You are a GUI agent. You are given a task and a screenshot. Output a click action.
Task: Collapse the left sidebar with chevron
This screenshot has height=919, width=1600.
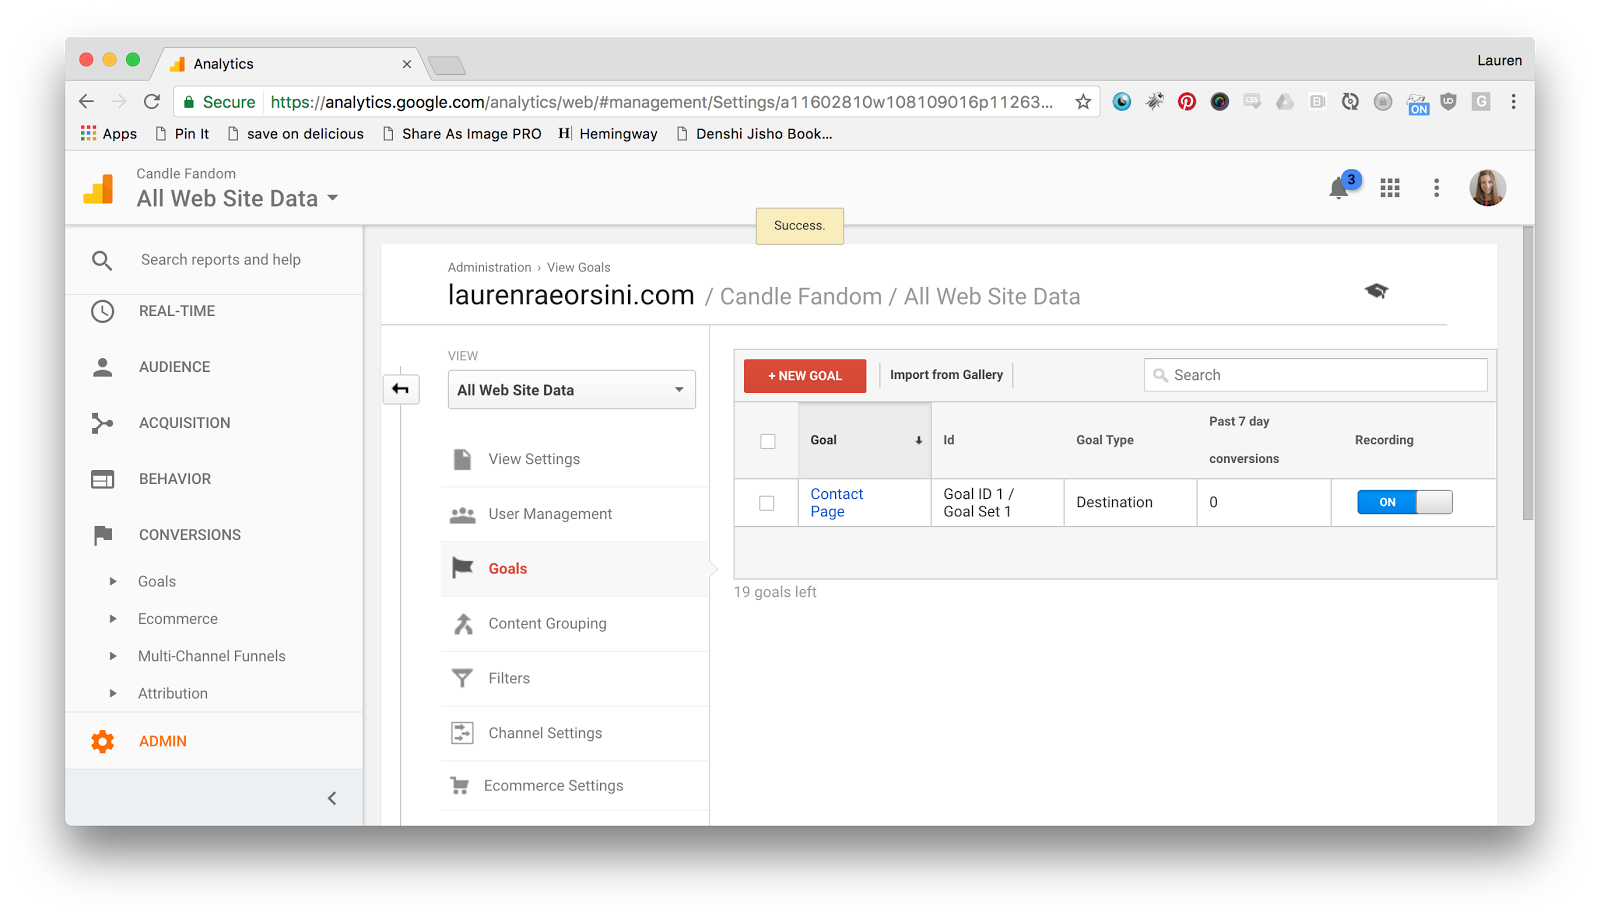[x=332, y=798]
